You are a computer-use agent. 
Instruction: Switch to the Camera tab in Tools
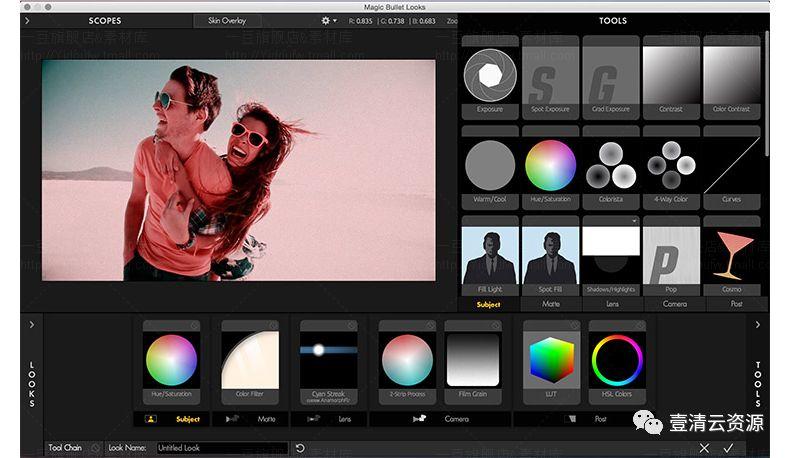pyautogui.click(x=675, y=304)
